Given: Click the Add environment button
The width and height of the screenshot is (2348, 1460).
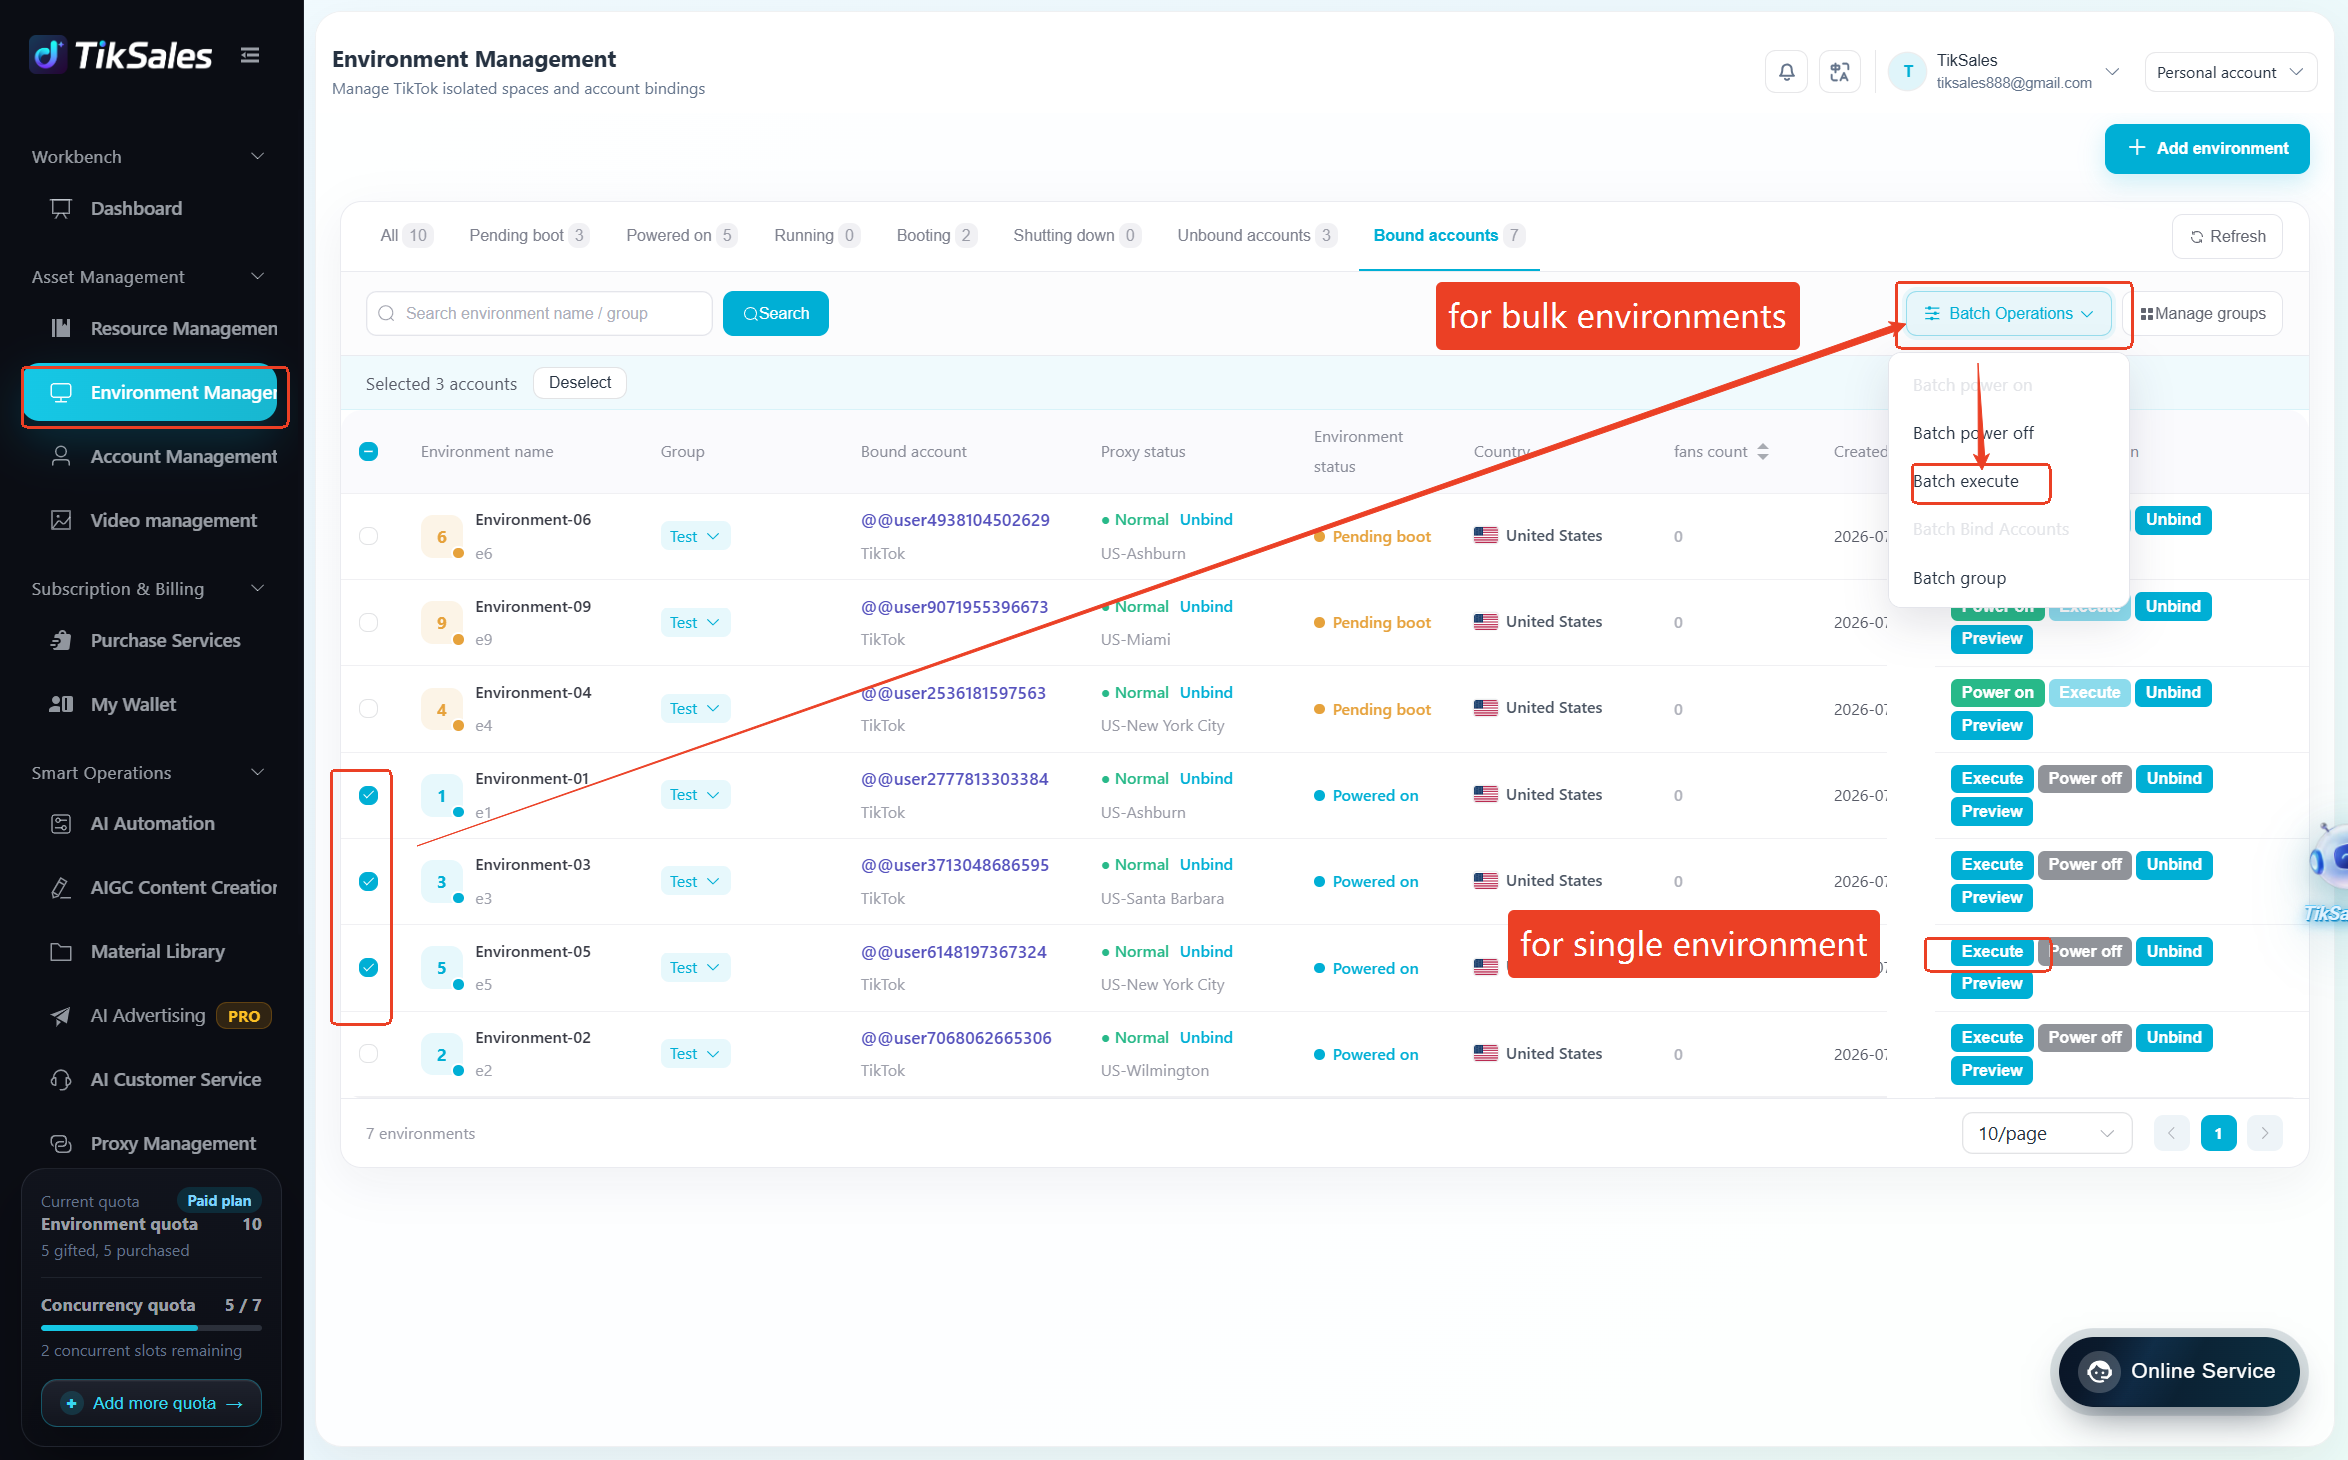Looking at the screenshot, I should point(2207,148).
